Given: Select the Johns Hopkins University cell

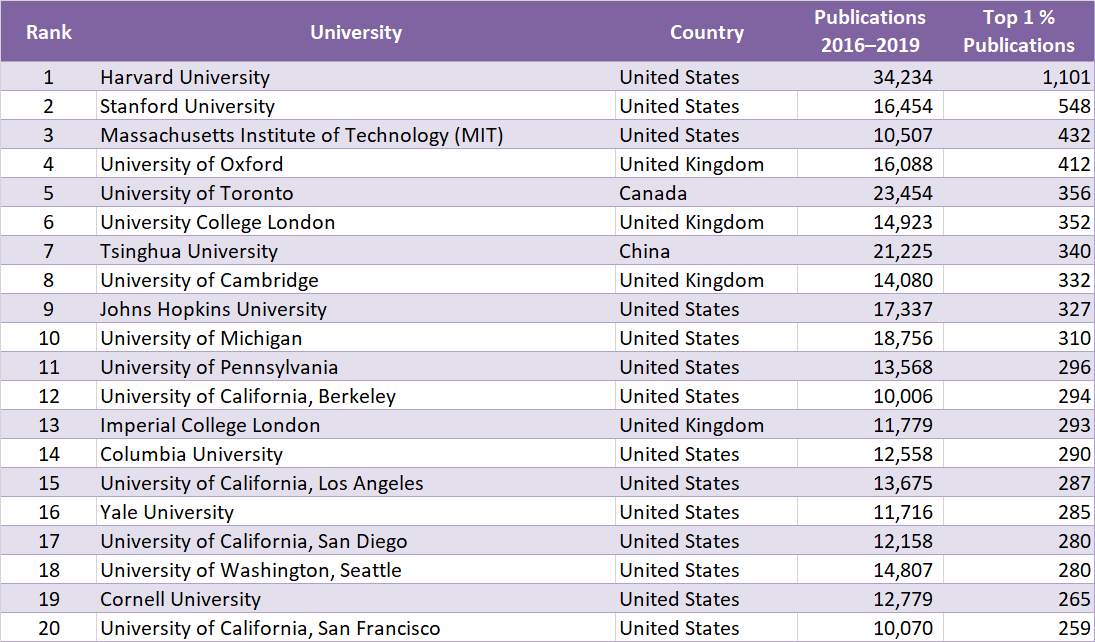Looking at the screenshot, I should 213,309.
